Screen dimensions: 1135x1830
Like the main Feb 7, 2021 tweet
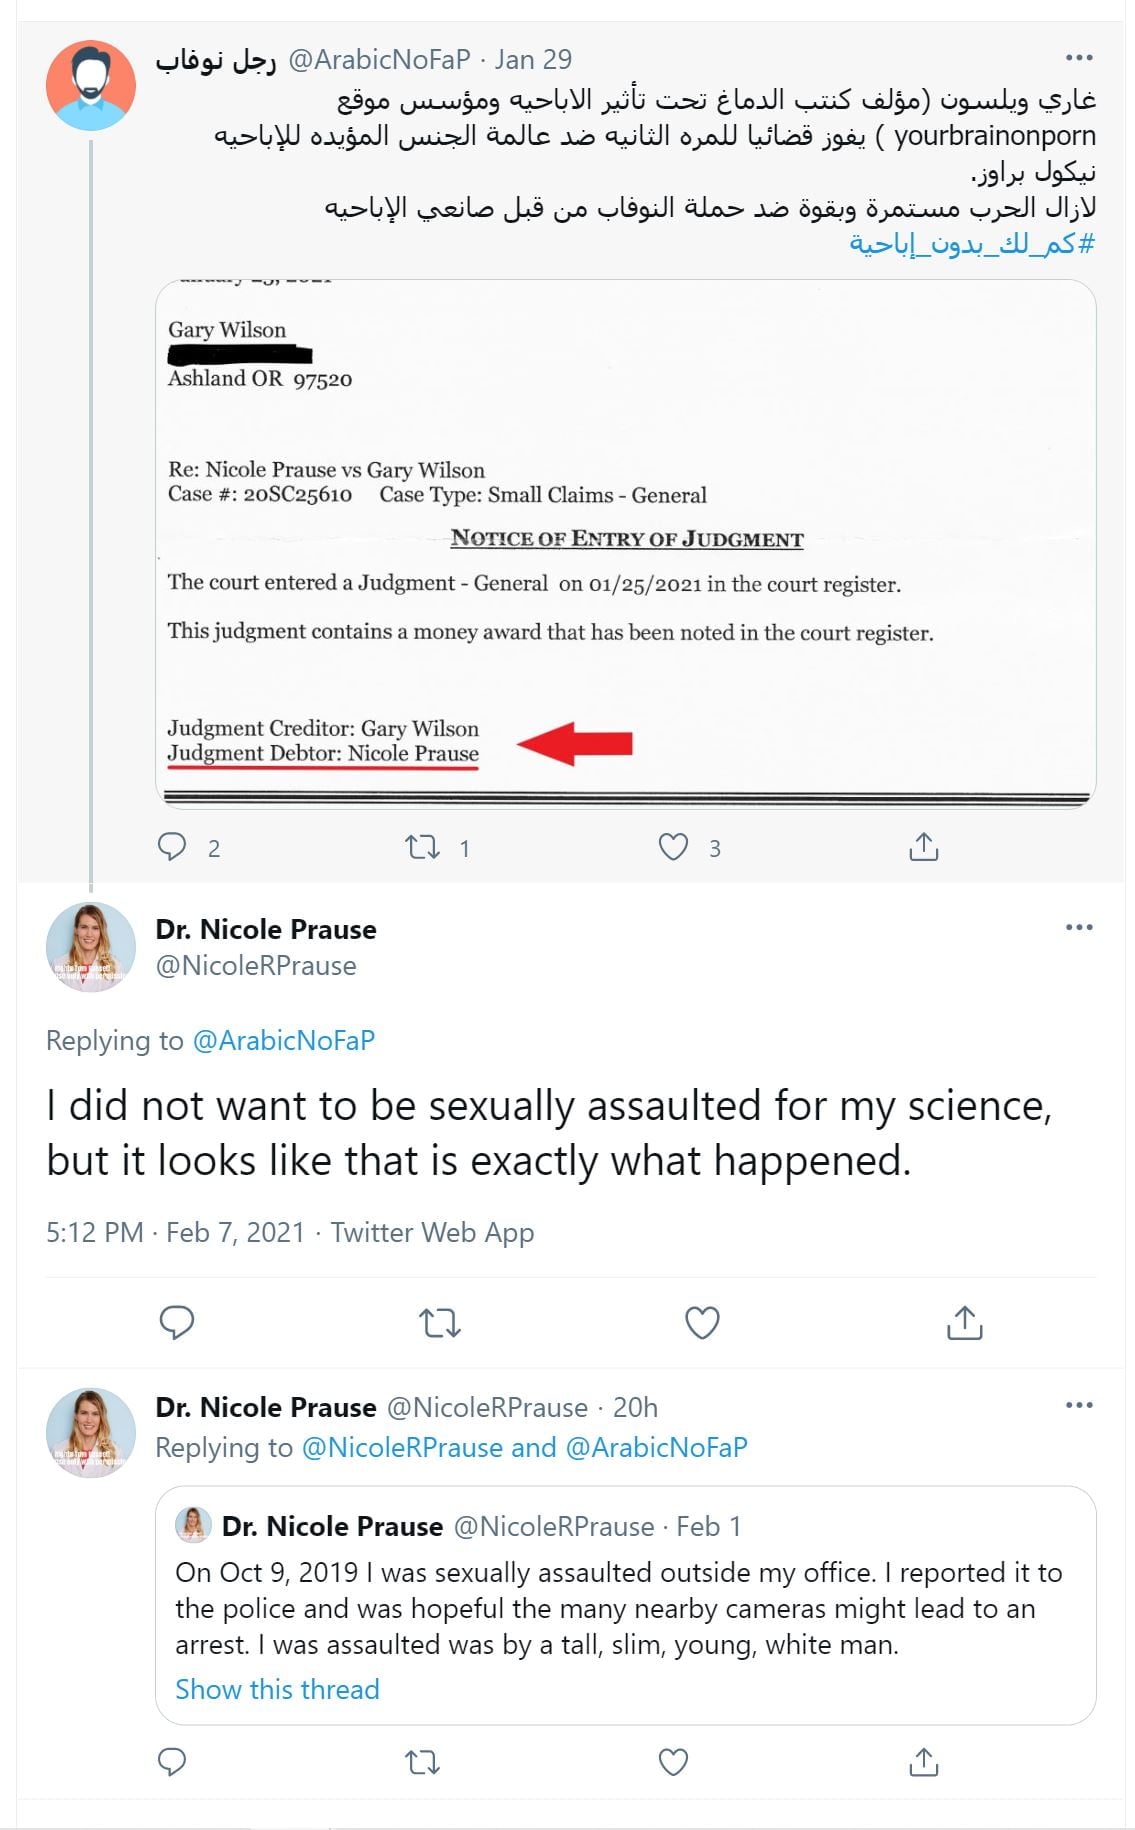pos(702,1322)
